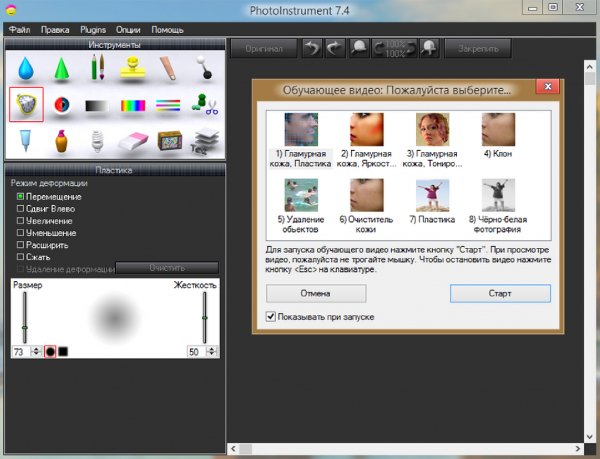Viewport: 600px width, 459px height.
Task: Select tutorial 6 Очиститель кожи
Action: point(366,206)
